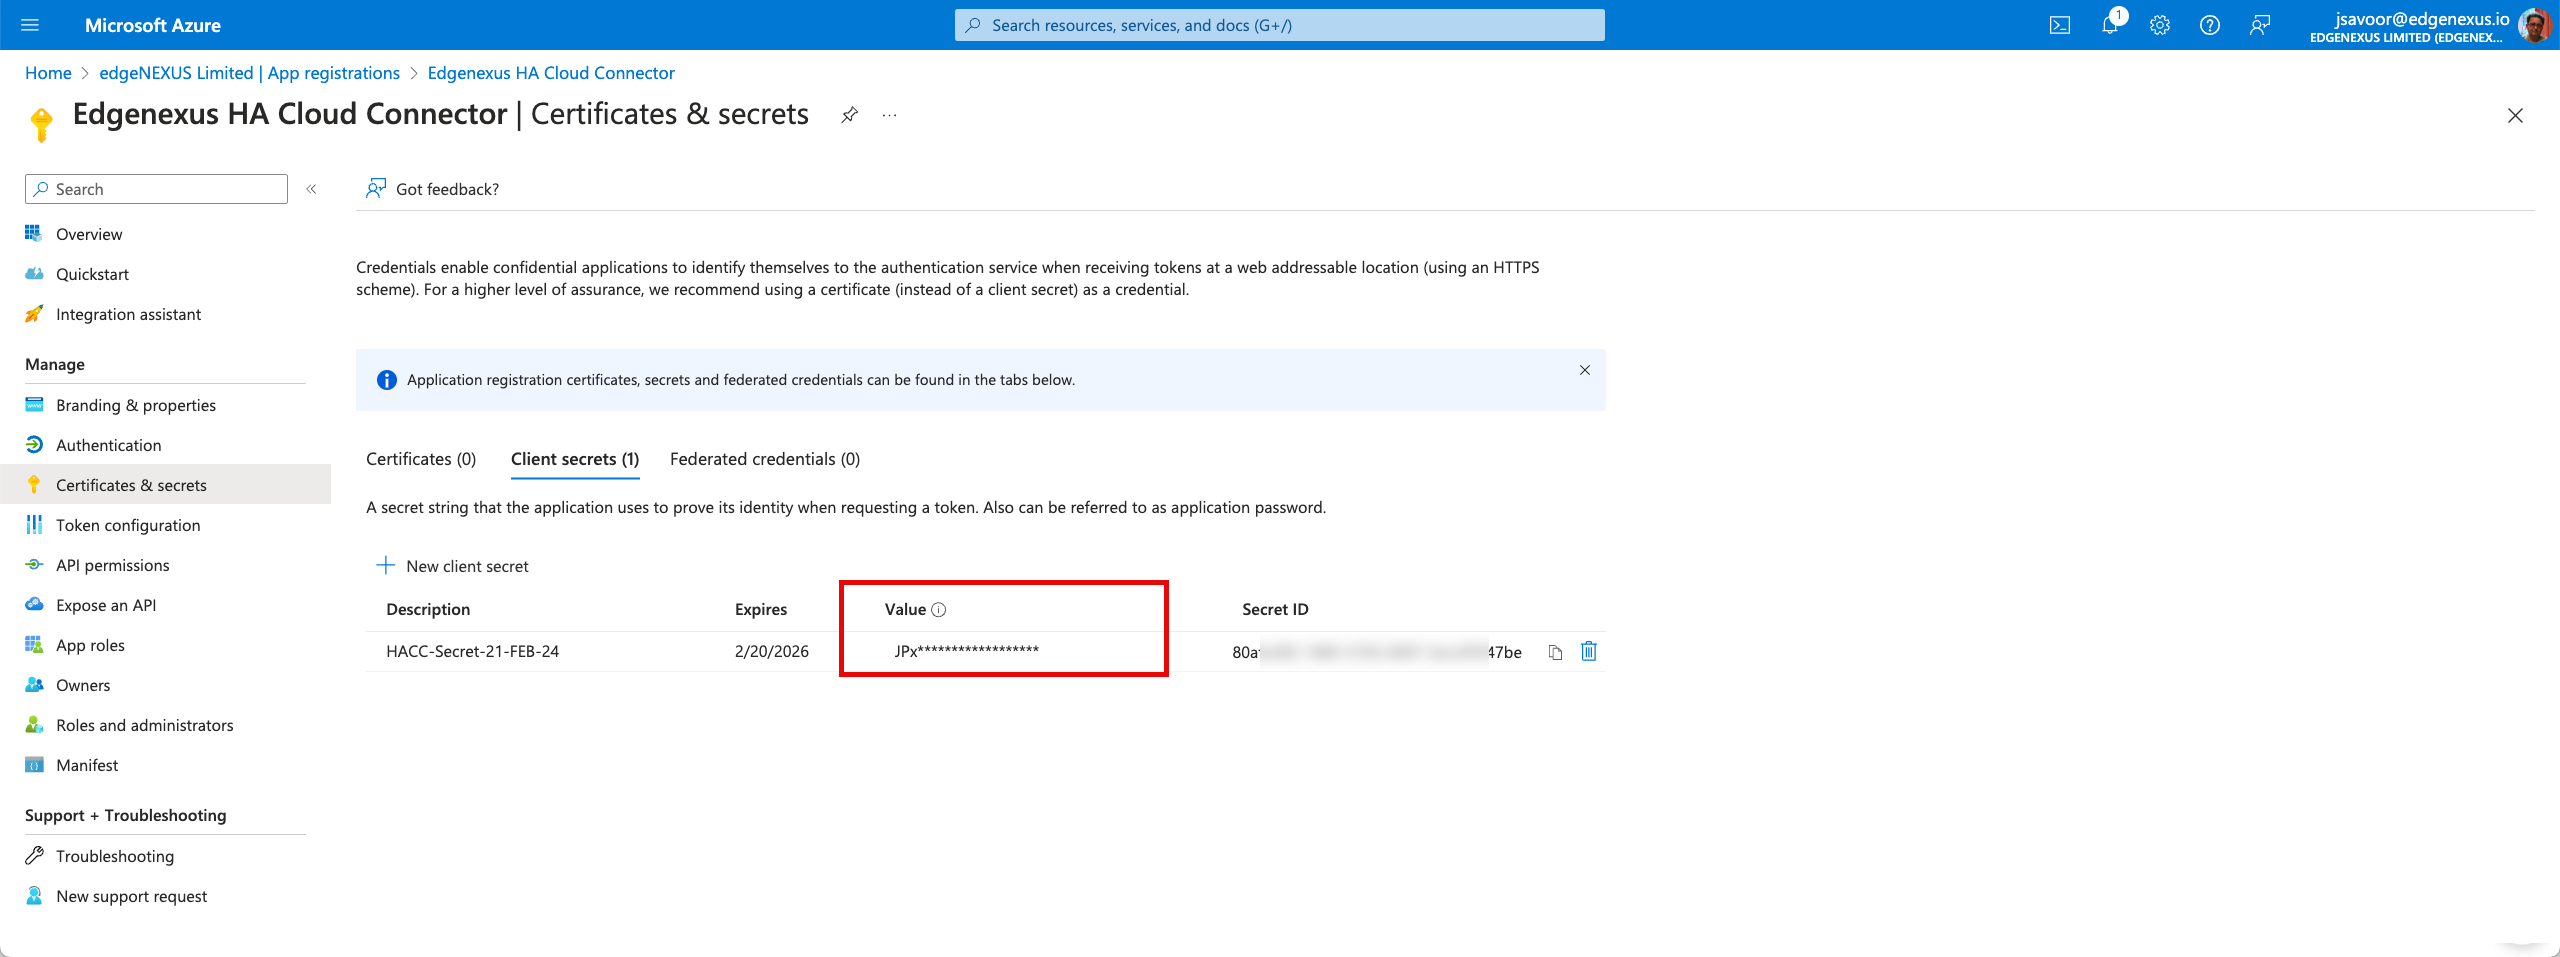Delete the HACC-Secret-21-FEB-24 secret
The image size is (2560, 957).
point(1589,651)
